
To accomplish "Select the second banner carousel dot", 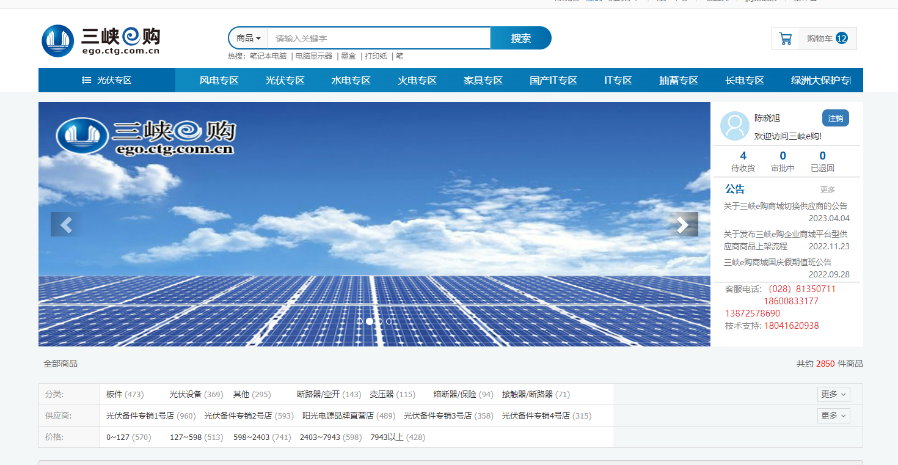I will (x=369, y=321).
